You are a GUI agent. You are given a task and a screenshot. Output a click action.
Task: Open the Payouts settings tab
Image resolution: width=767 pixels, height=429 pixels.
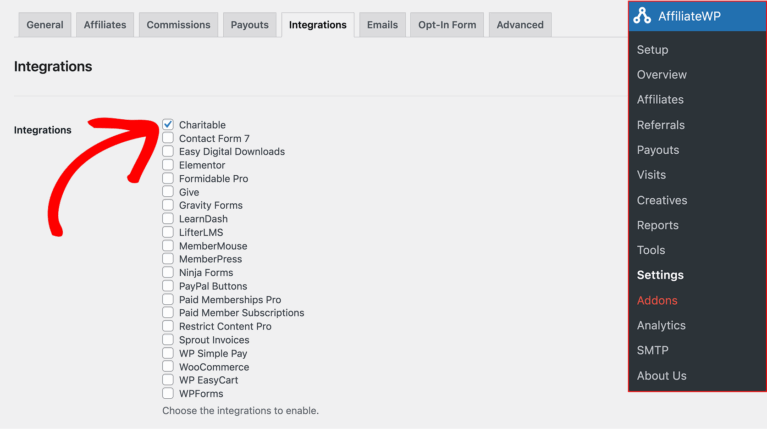tap(249, 25)
